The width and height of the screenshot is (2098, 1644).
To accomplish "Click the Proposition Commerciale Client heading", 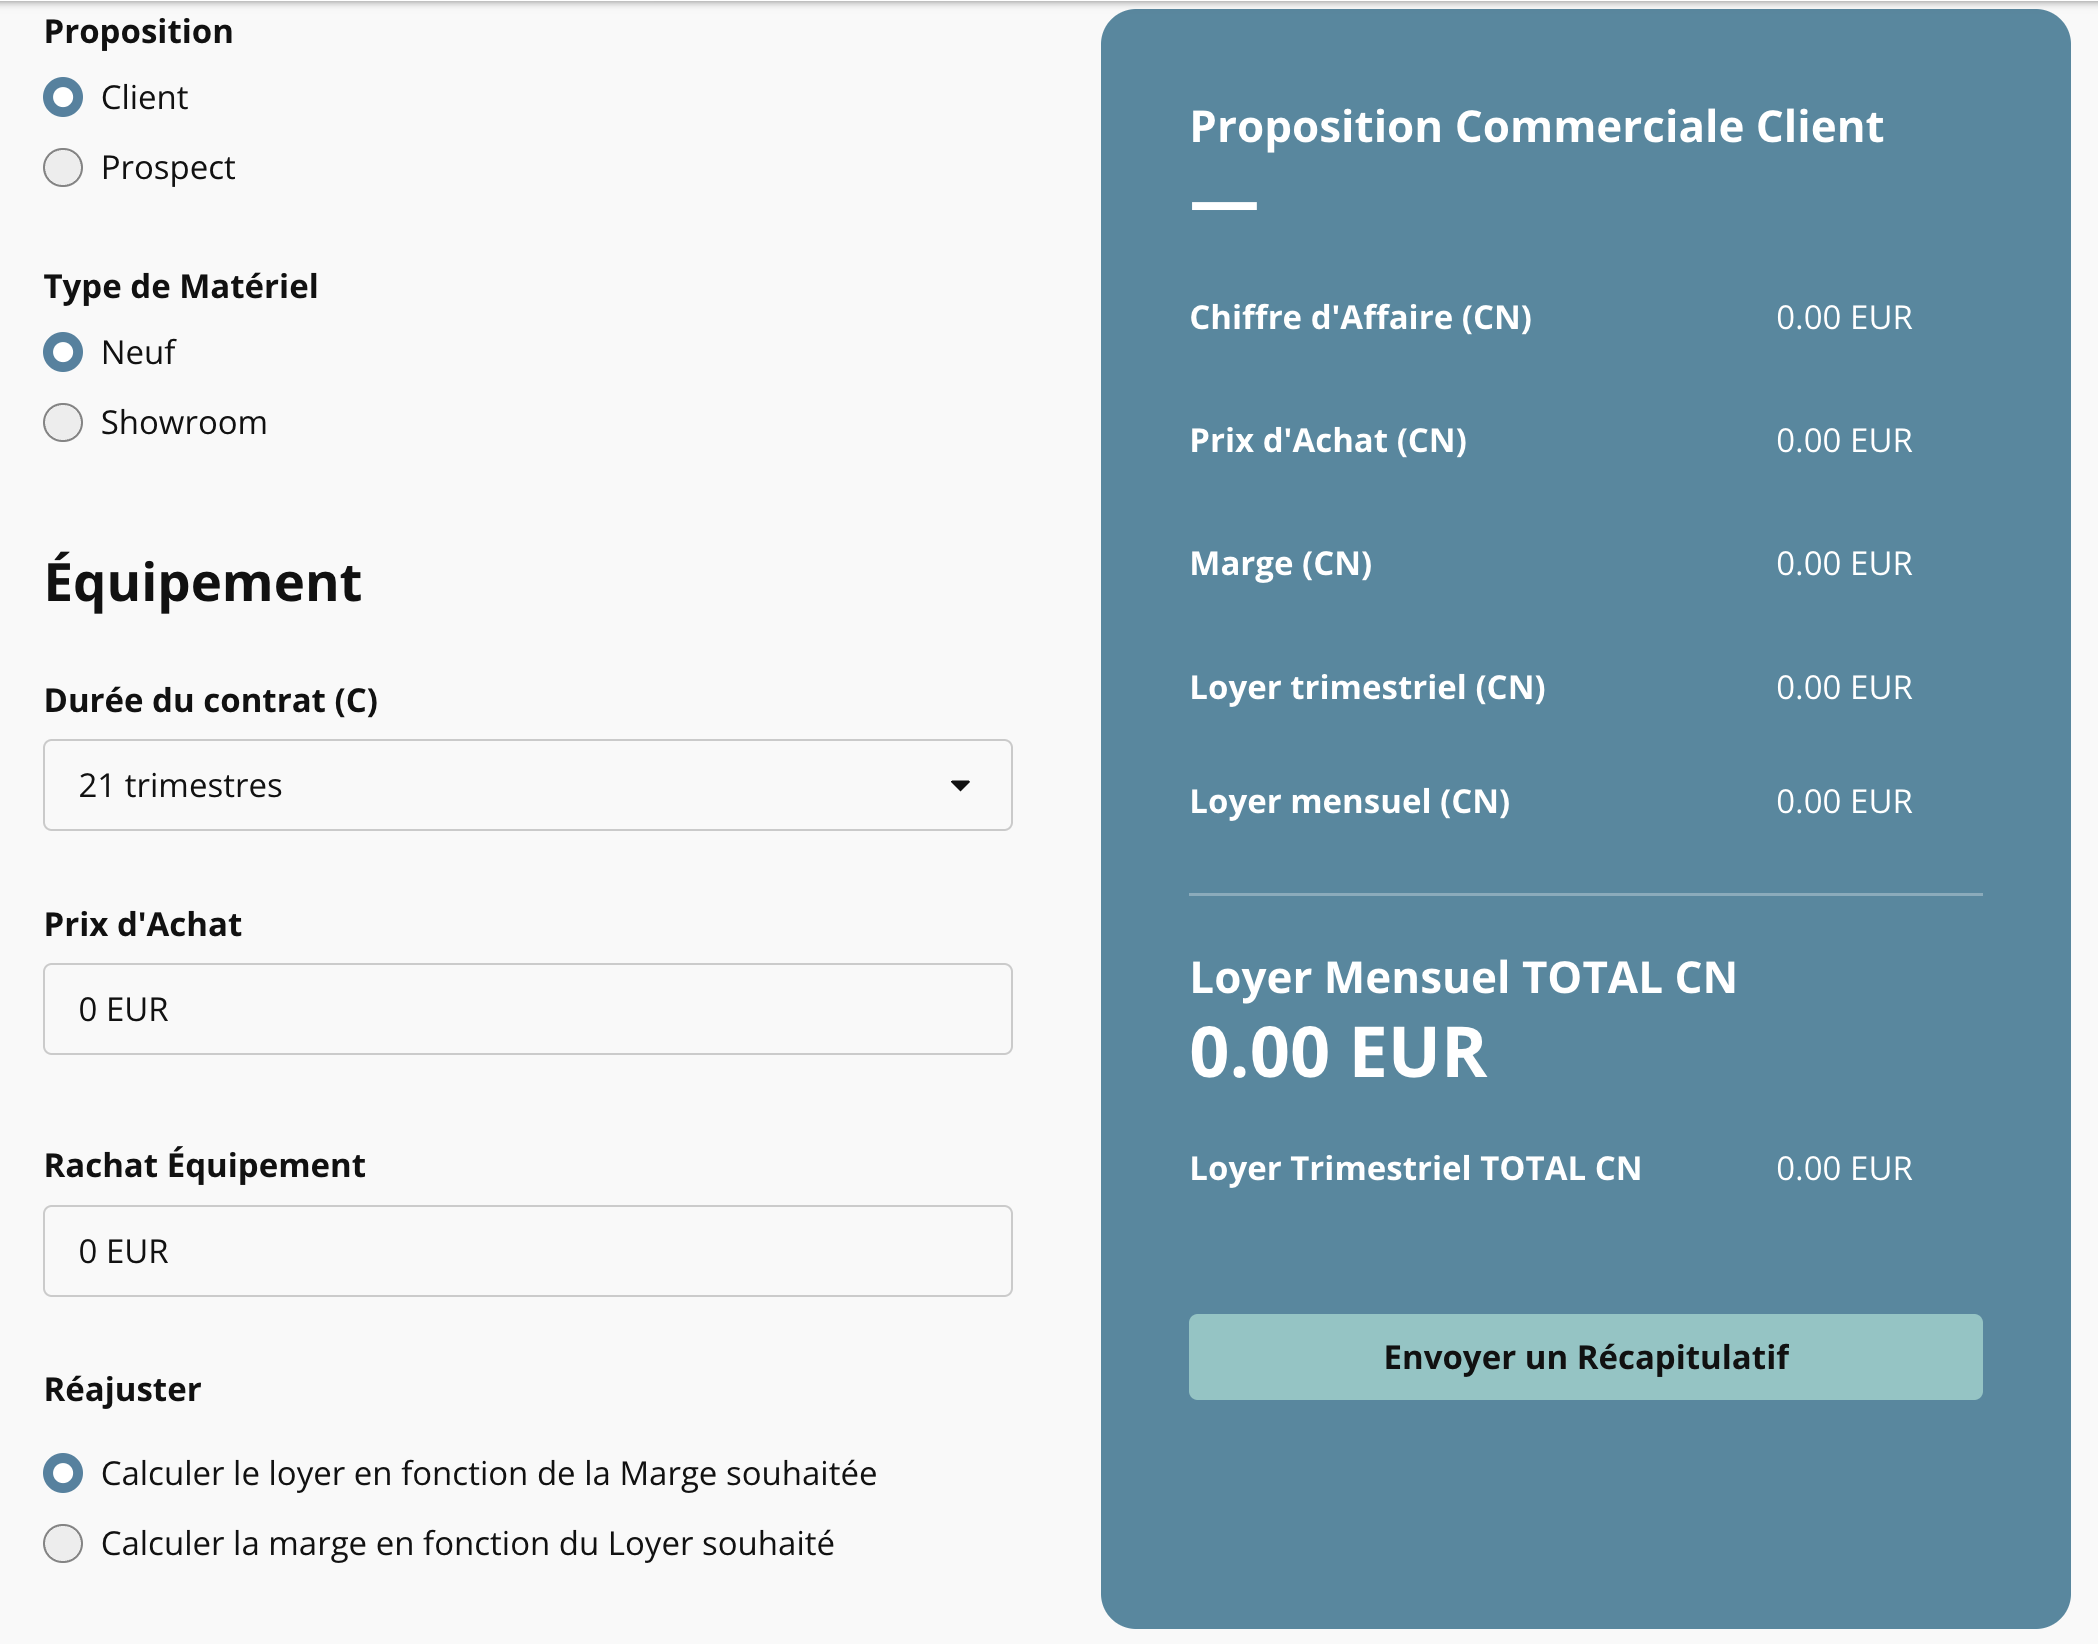I will 1536,128.
